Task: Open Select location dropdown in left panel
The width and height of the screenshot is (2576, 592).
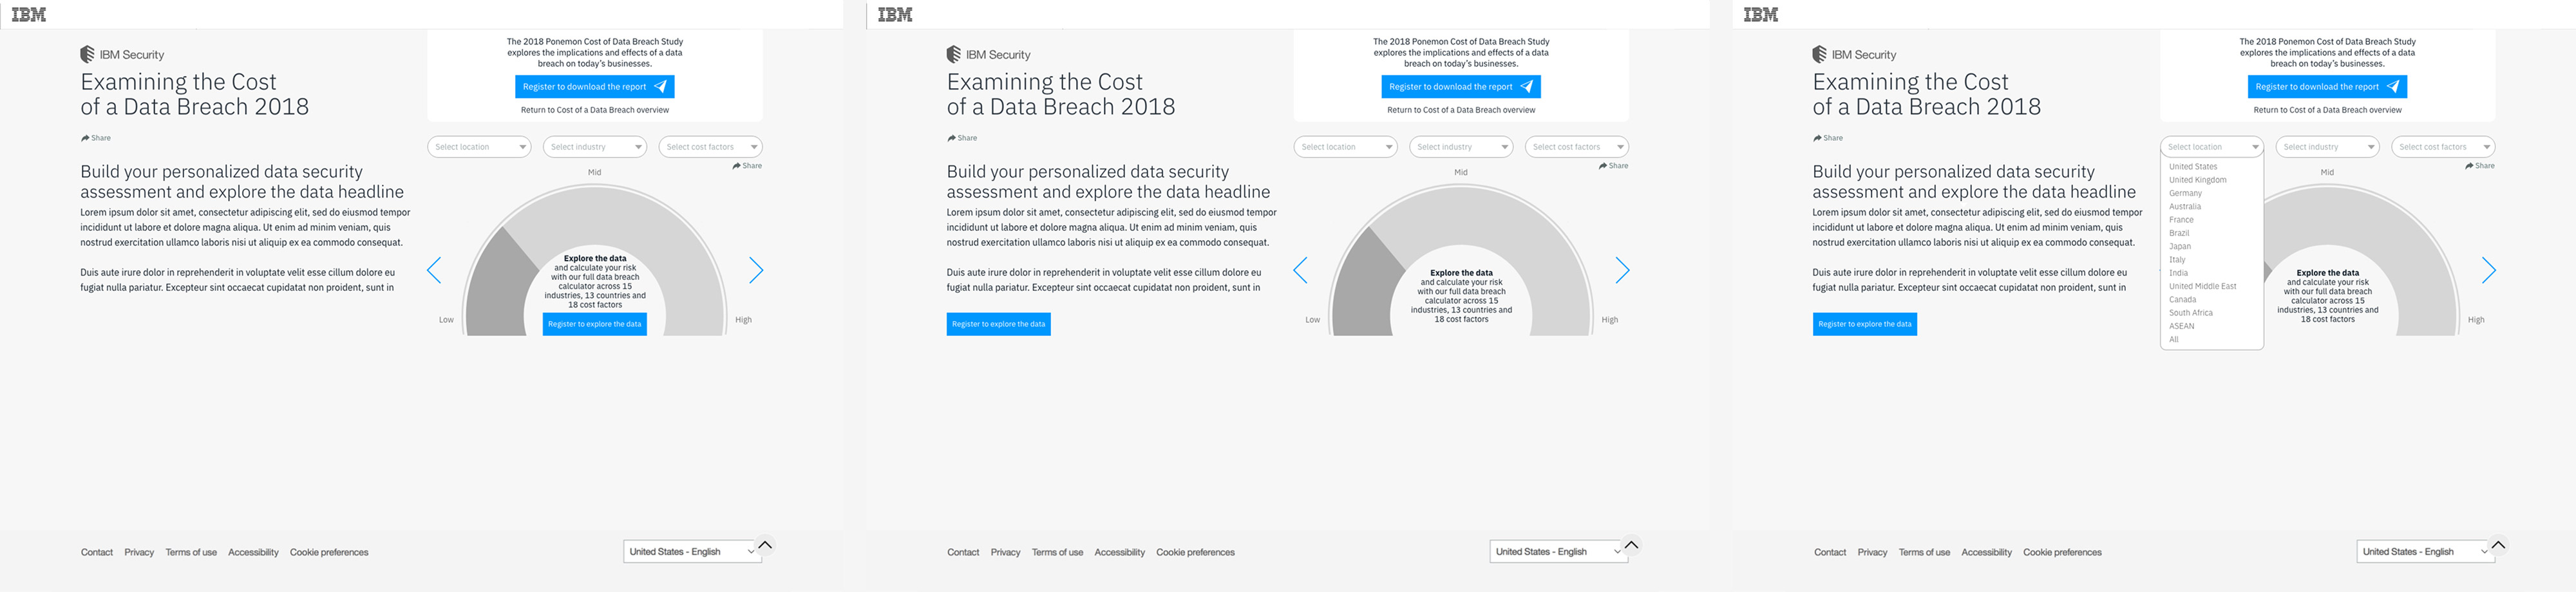Action: pyautogui.click(x=479, y=147)
